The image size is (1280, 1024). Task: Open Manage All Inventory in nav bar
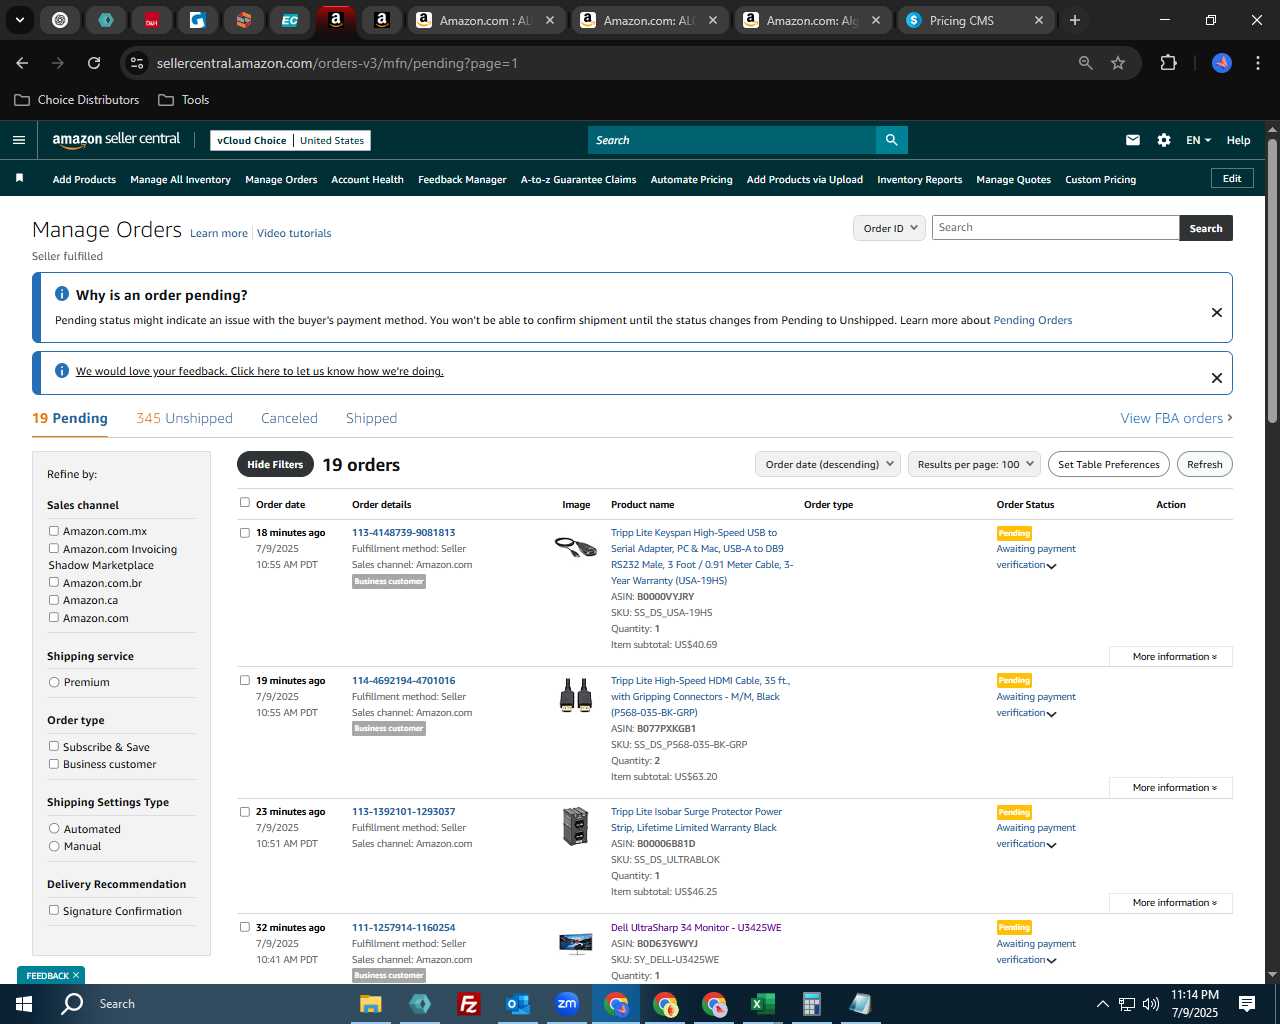tap(180, 180)
